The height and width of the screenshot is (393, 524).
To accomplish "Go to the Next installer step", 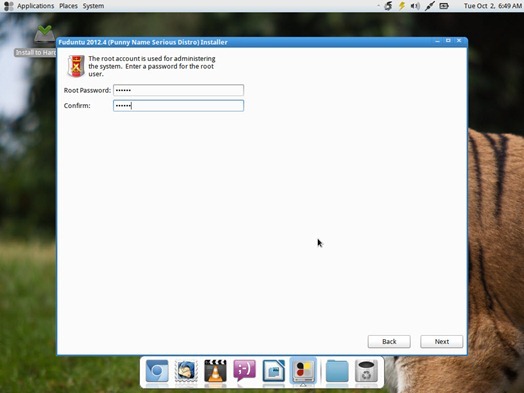I will (441, 342).
